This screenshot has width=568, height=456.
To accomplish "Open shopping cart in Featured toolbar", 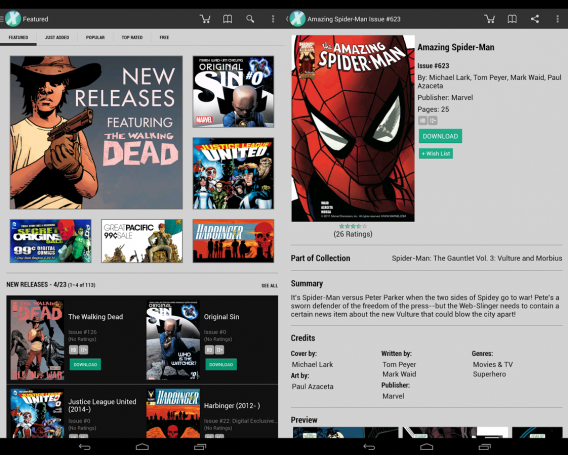I will (x=205, y=19).
